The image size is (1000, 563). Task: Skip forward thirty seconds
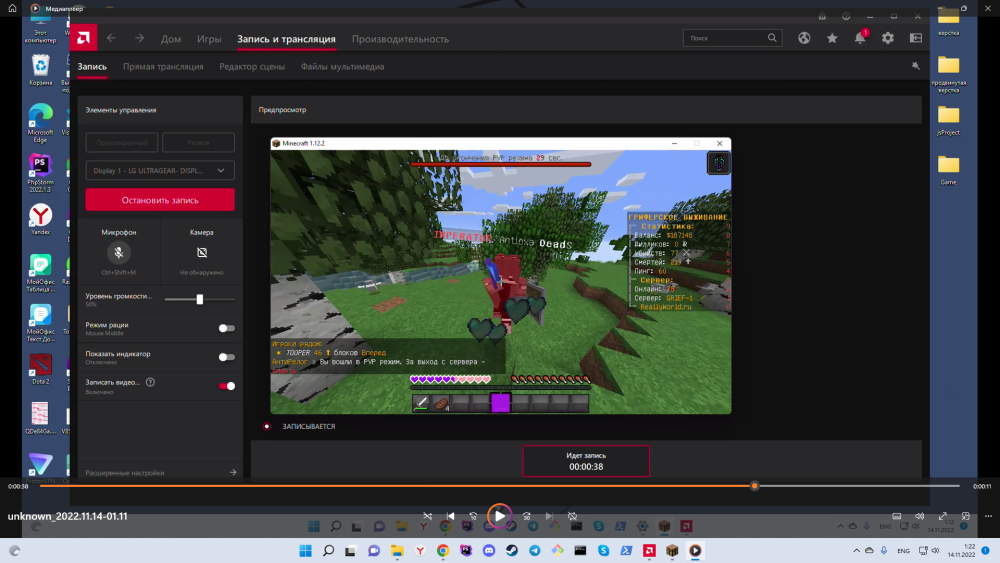527,516
